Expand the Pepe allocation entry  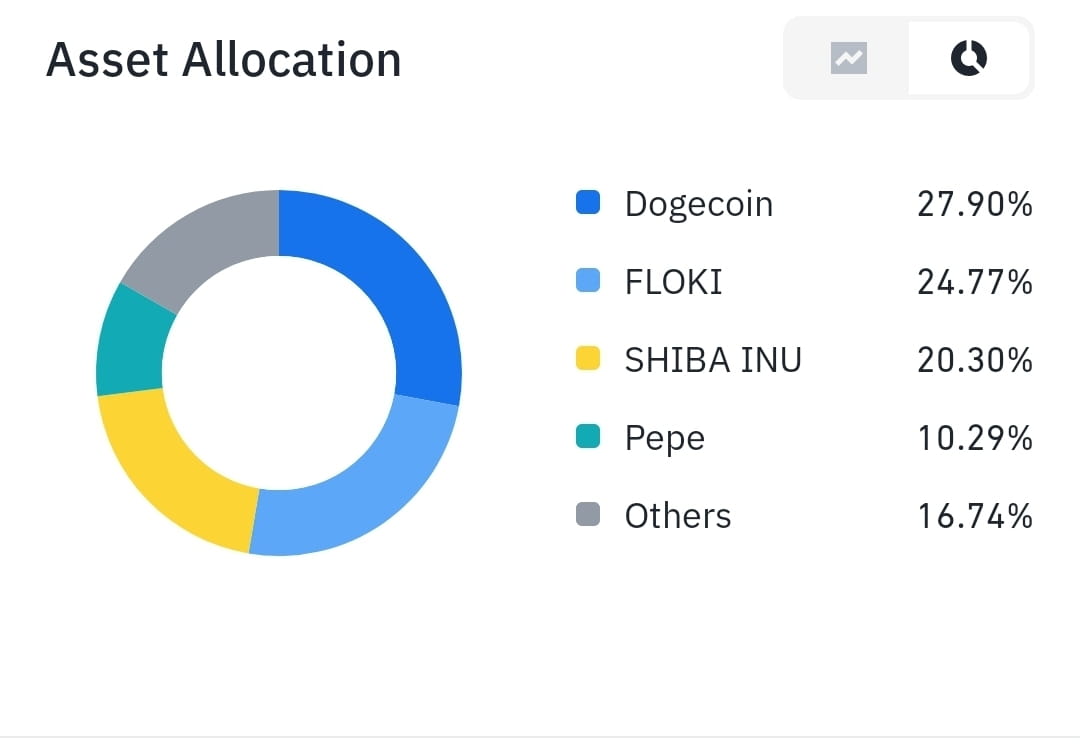[x=664, y=437]
